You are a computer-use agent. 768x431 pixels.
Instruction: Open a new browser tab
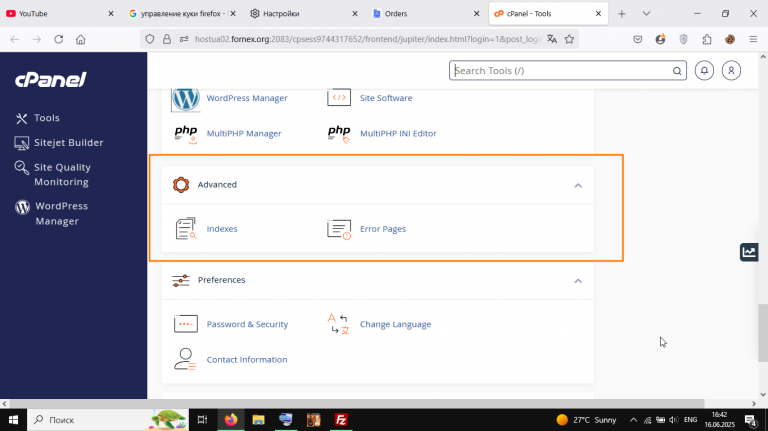tap(622, 14)
